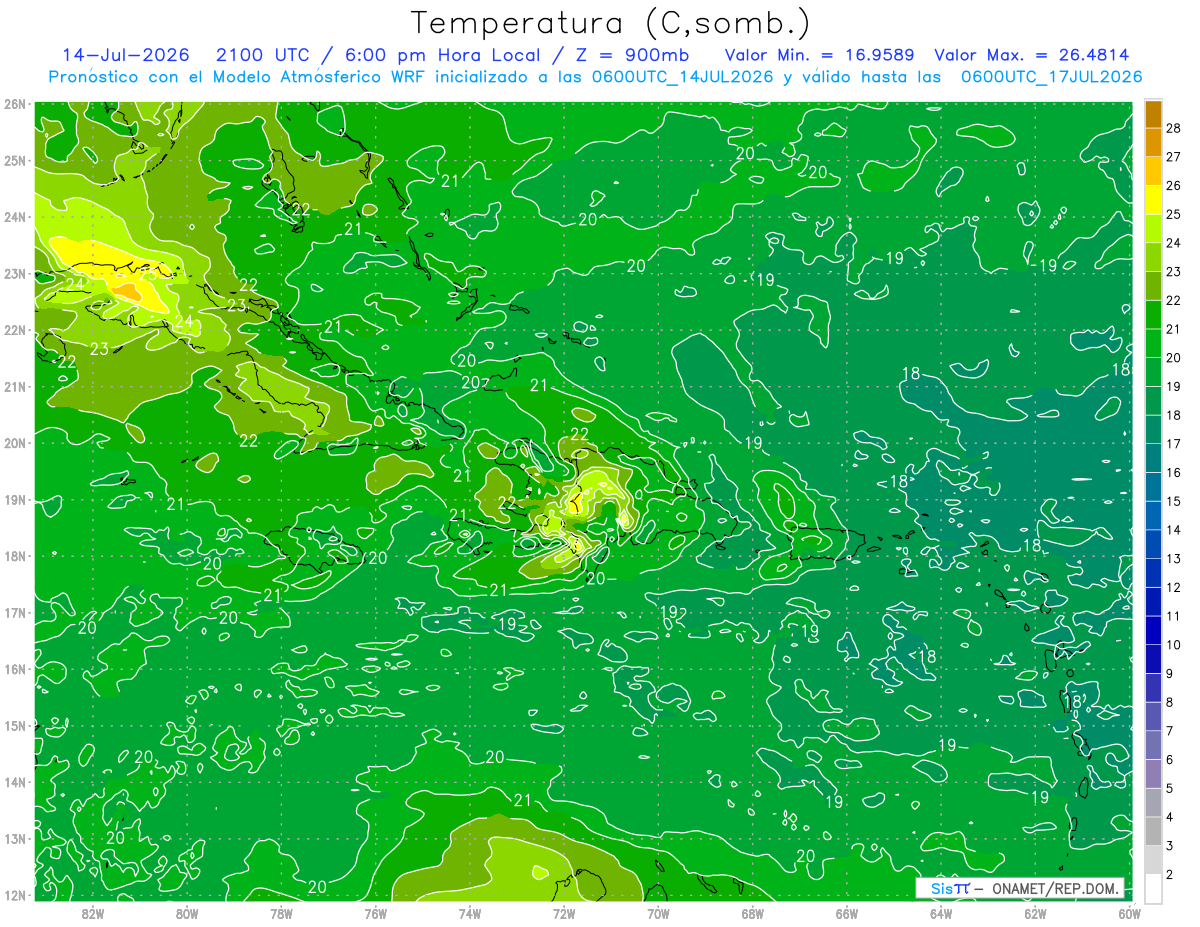Click the 68W longitude axis label

[x=752, y=913]
